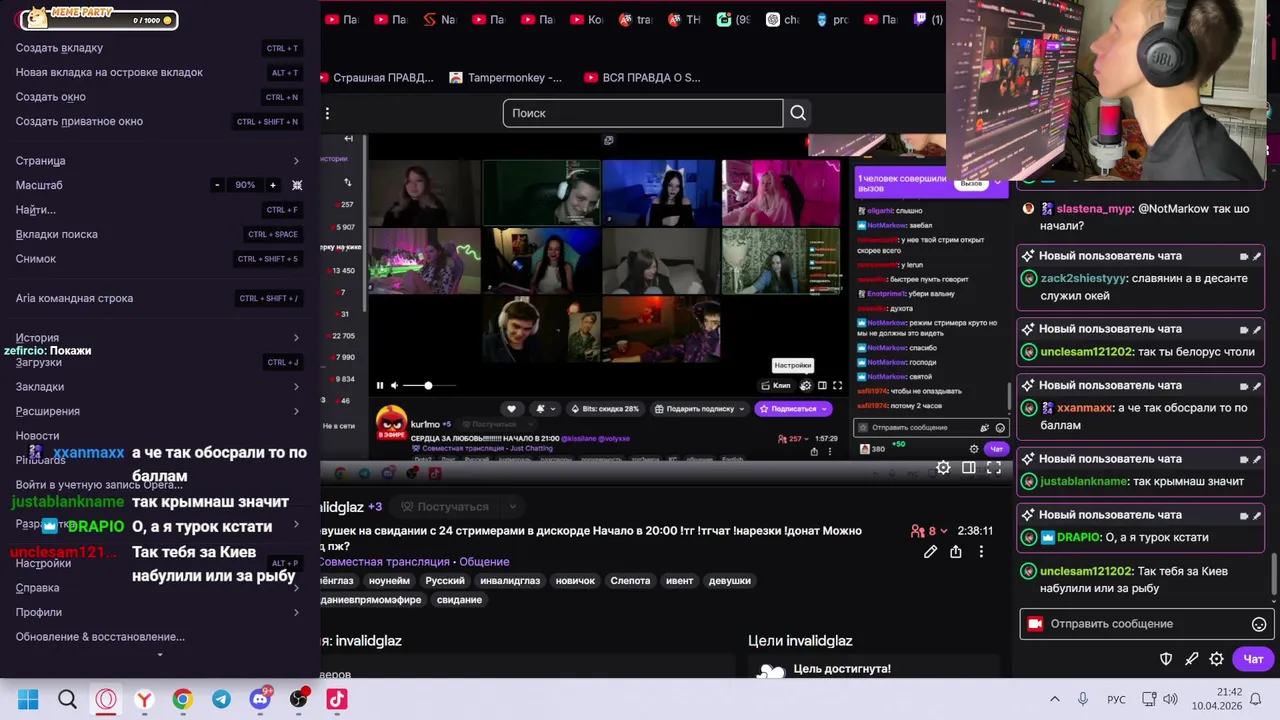Decrease zoom with minus next to 90%
Screen dimensions: 1280x720
click(217, 185)
